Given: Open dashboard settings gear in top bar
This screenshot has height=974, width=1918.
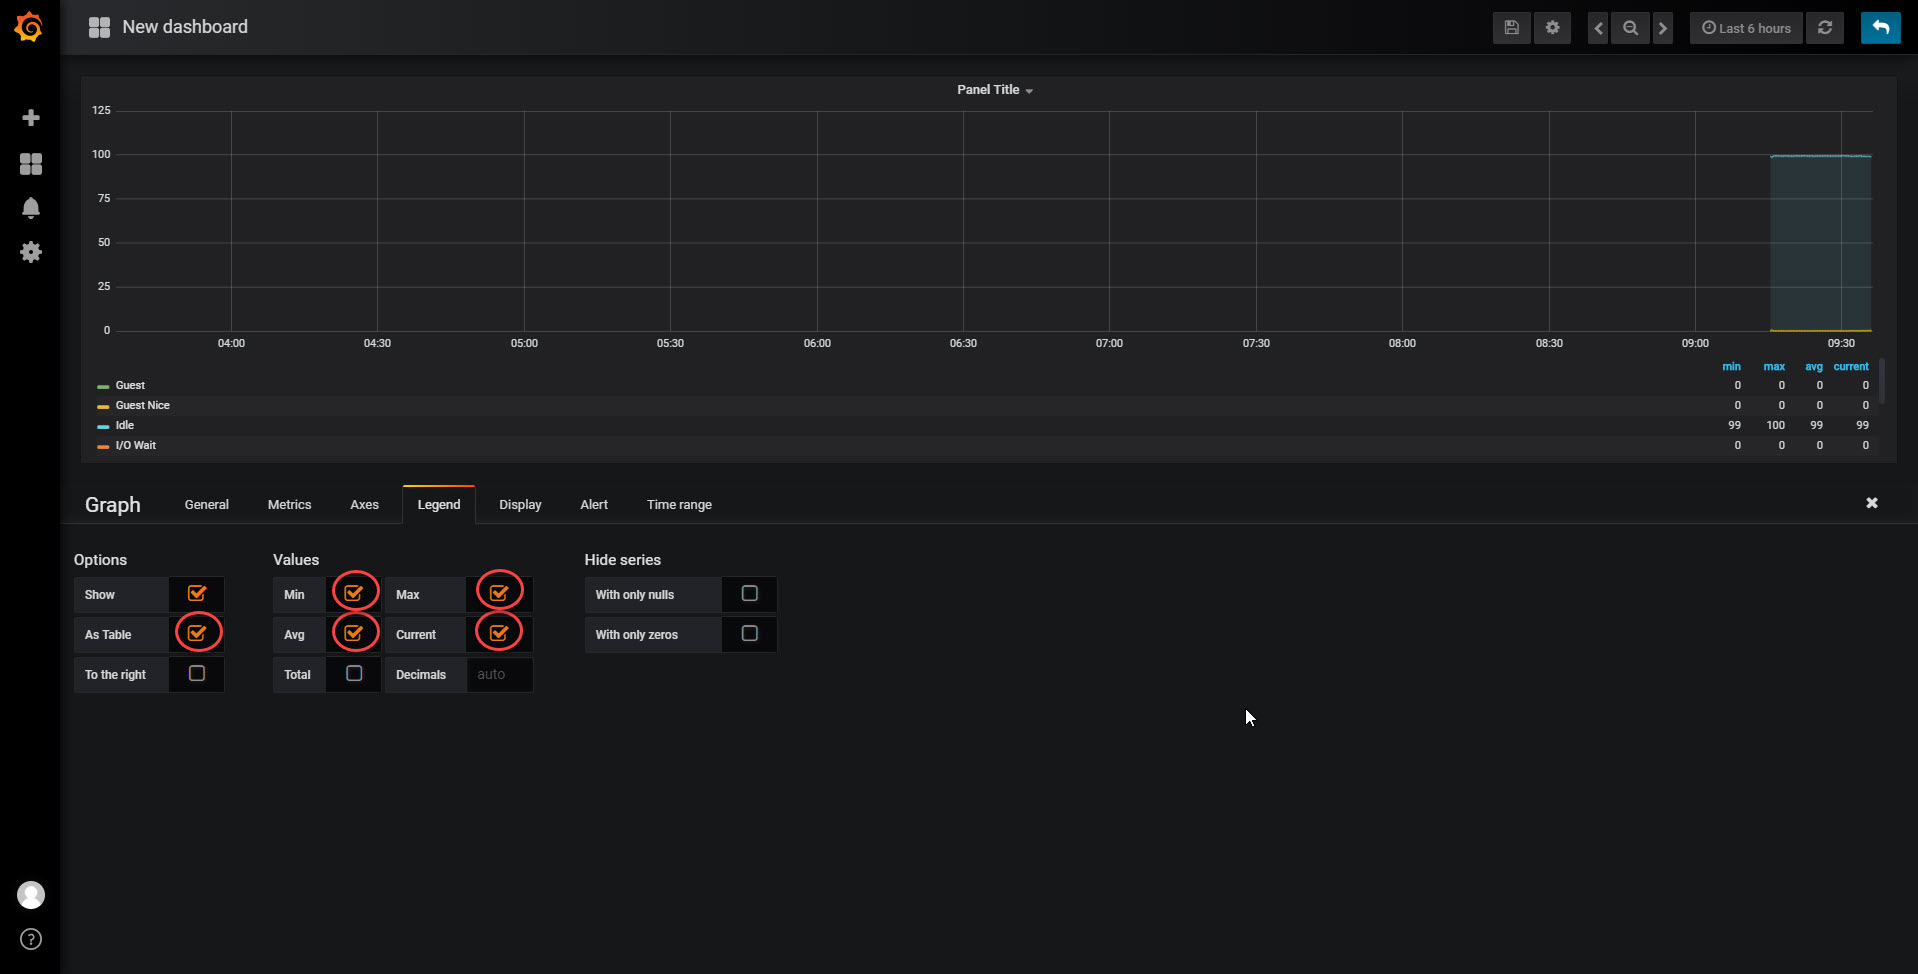Looking at the screenshot, I should pyautogui.click(x=1552, y=28).
